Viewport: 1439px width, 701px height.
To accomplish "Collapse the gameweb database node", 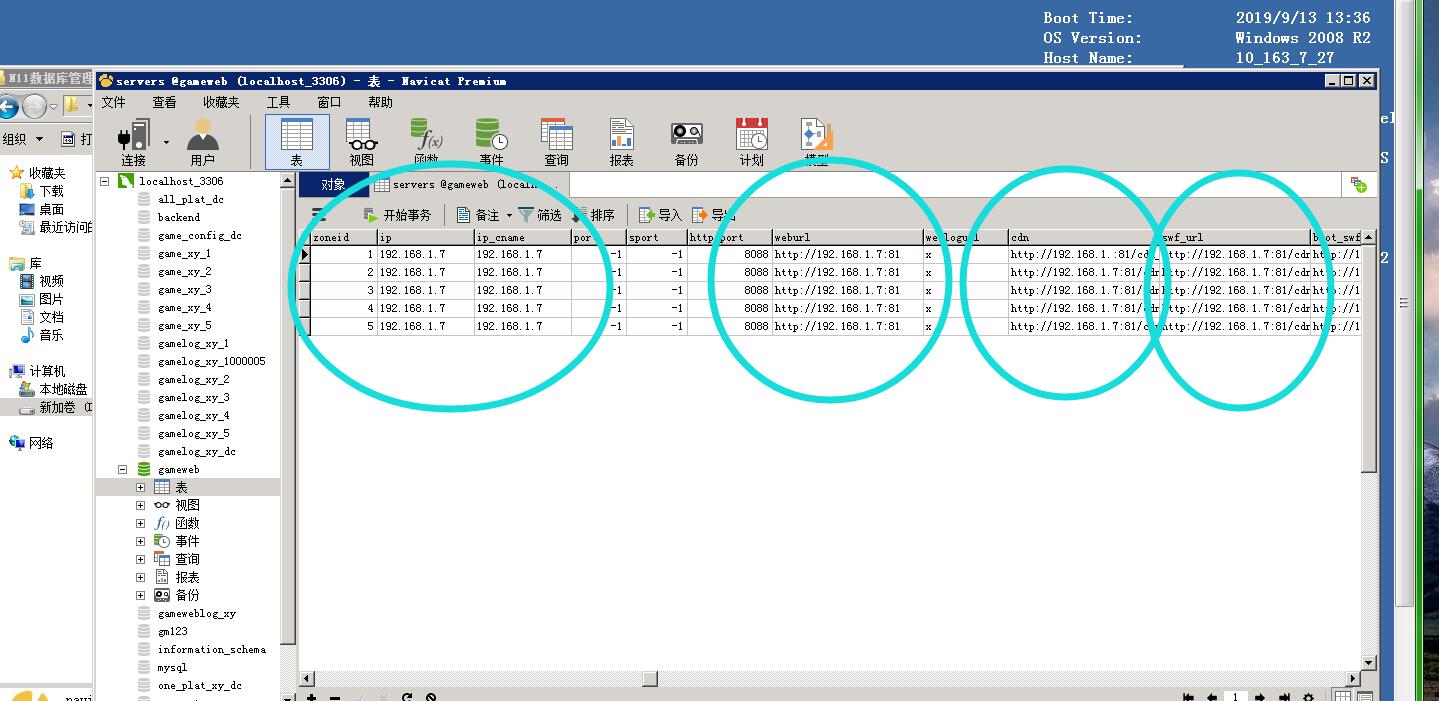I will tap(123, 469).
